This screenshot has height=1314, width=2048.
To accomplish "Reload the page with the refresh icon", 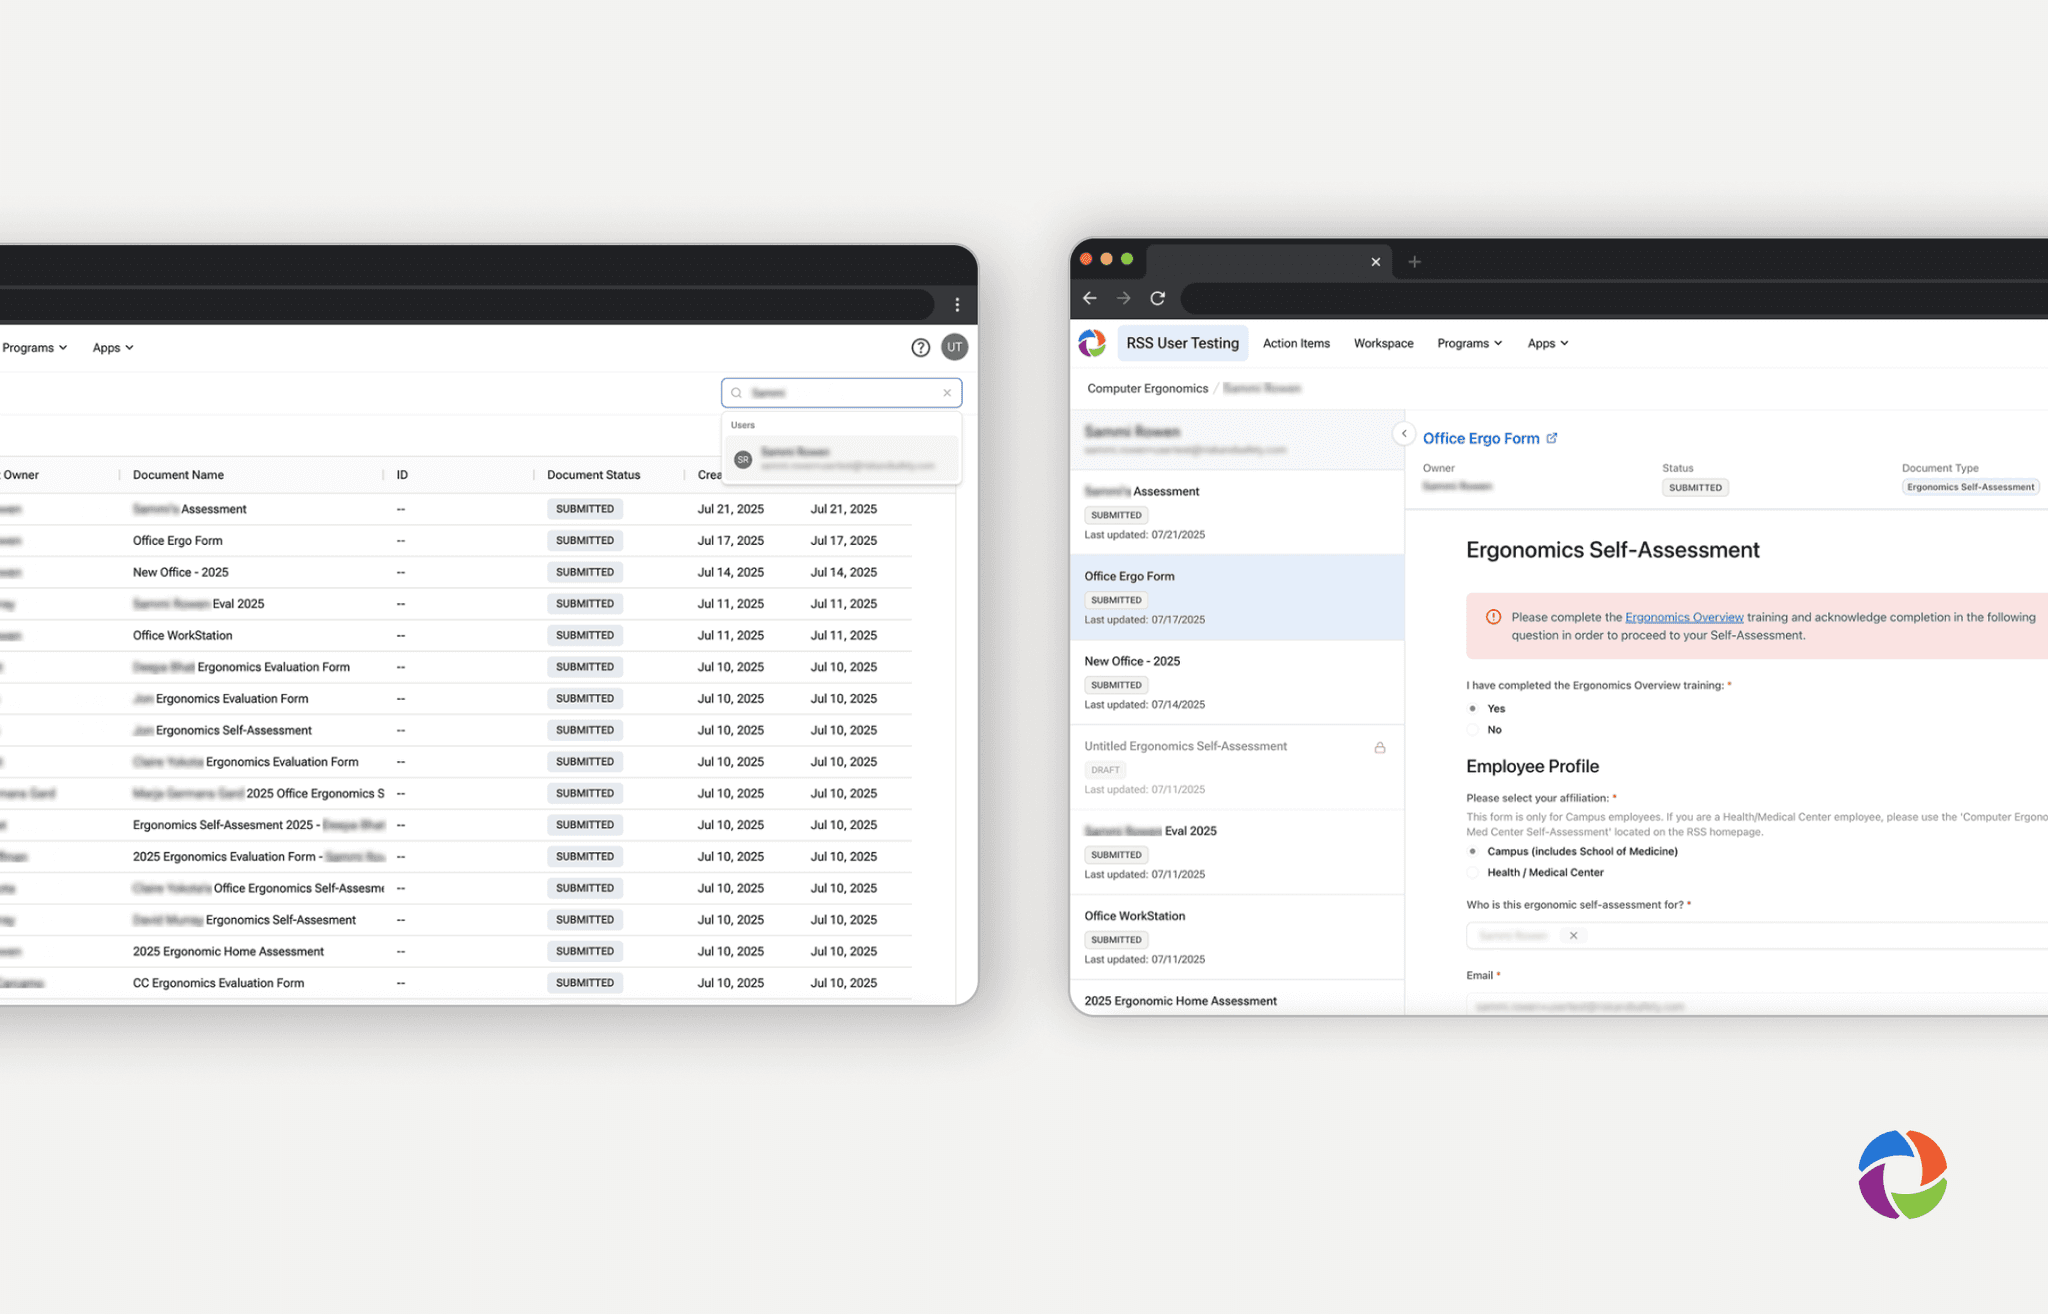I will [x=1158, y=298].
